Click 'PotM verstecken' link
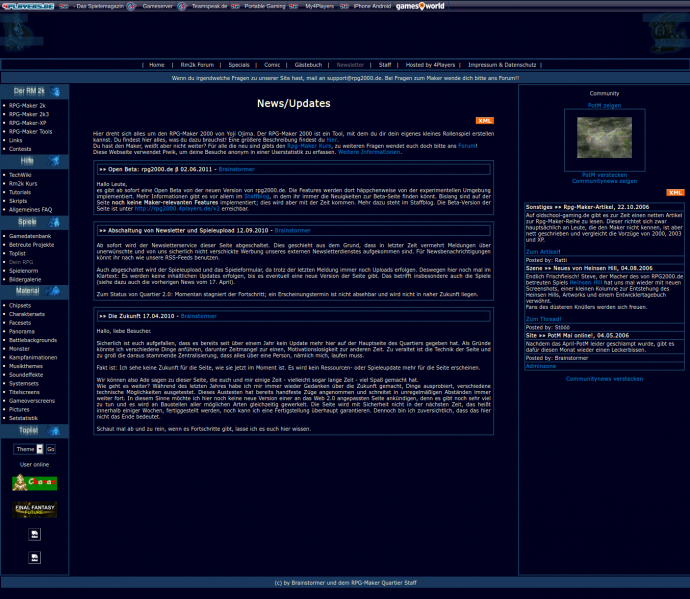Image resolution: width=690 pixels, height=599 pixels. (604, 175)
